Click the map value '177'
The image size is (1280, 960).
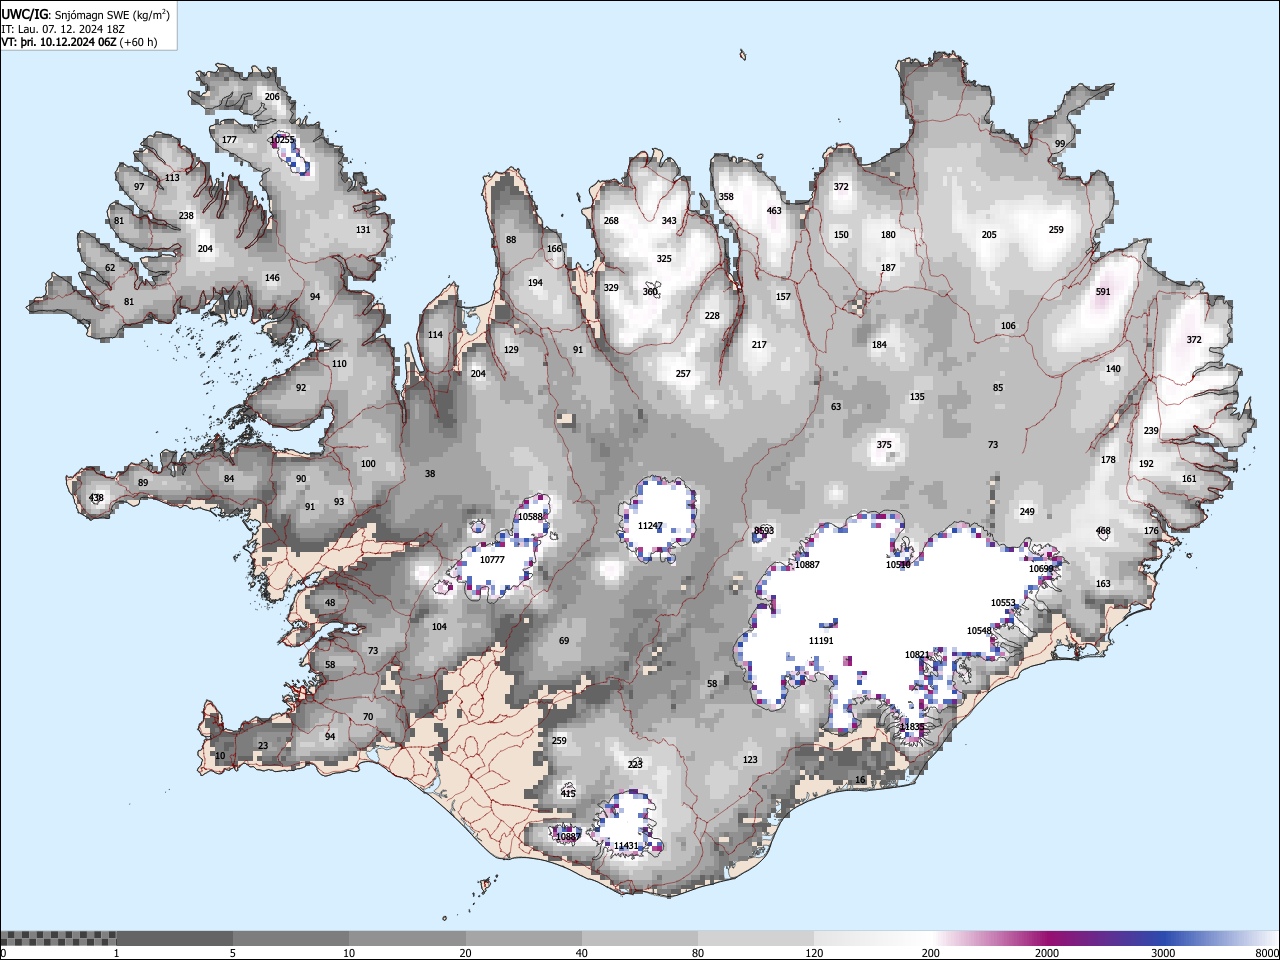pos(229,140)
